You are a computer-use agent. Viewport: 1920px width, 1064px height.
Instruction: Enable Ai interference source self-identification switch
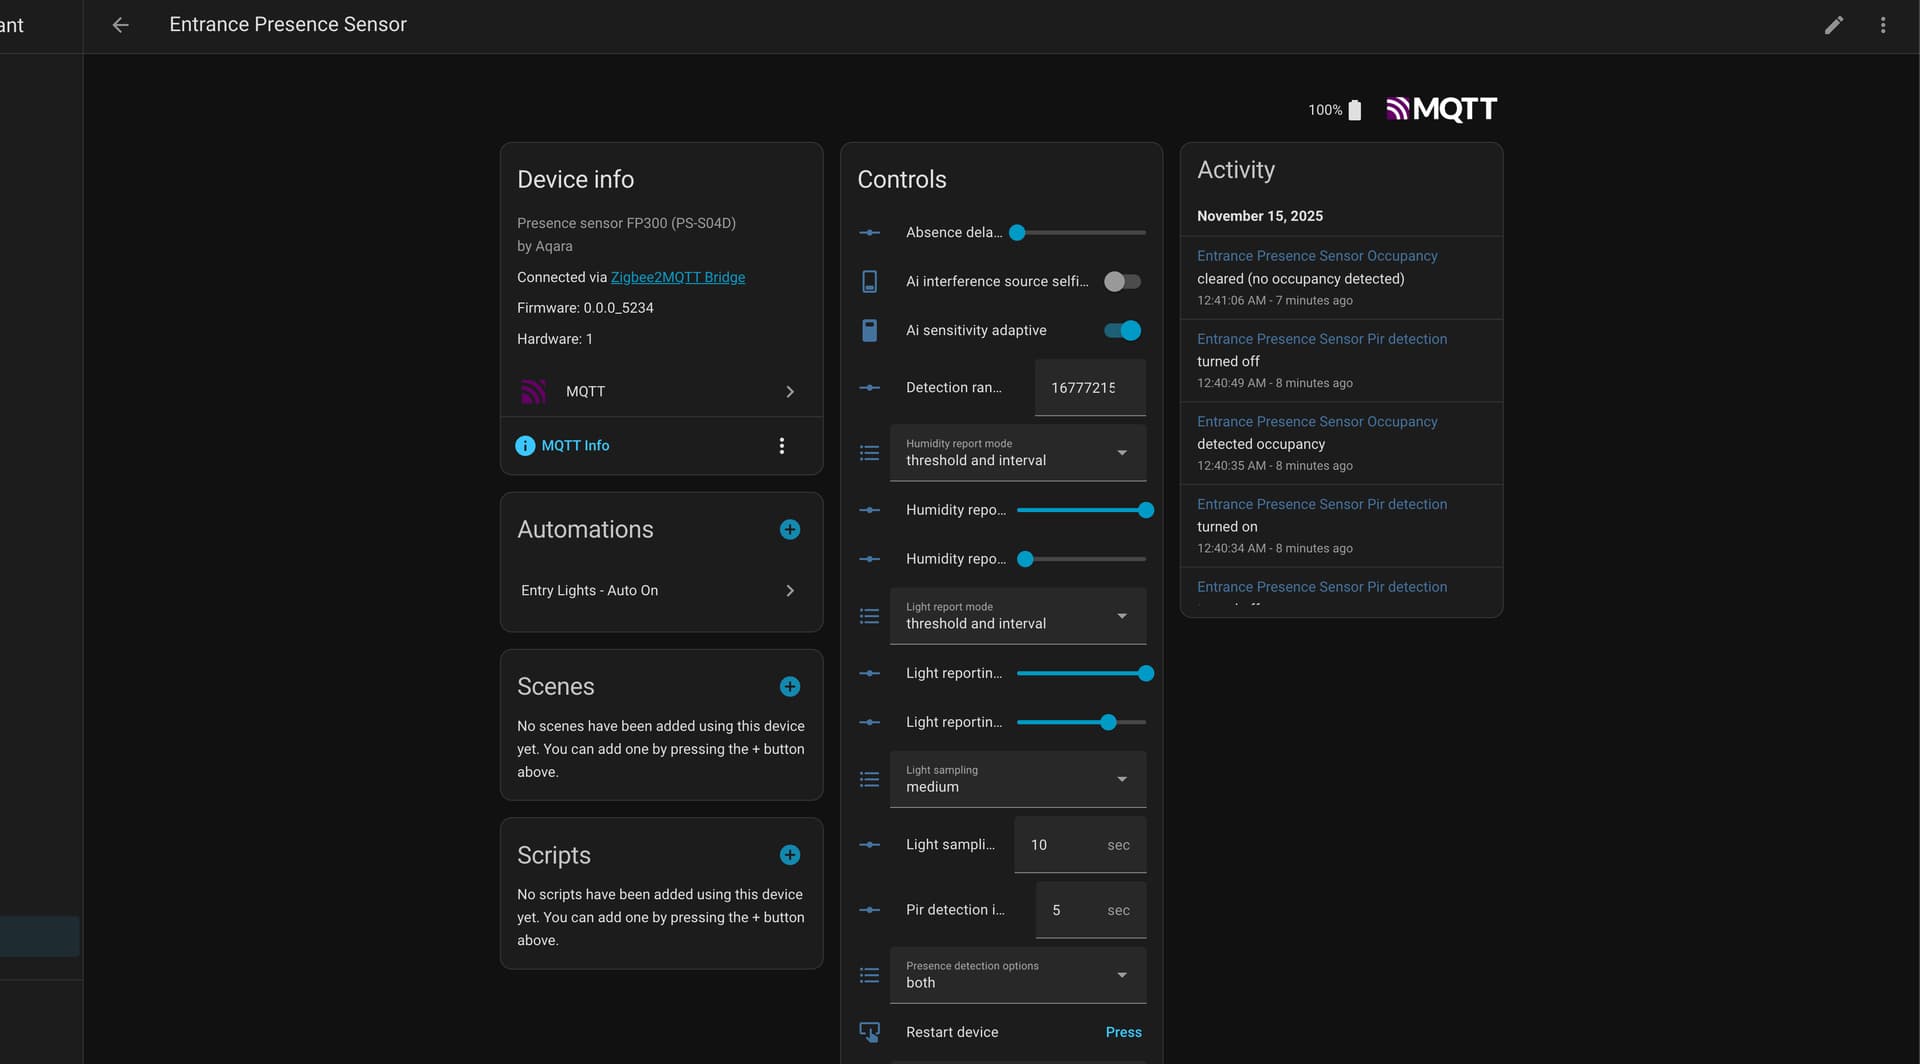[x=1122, y=282]
